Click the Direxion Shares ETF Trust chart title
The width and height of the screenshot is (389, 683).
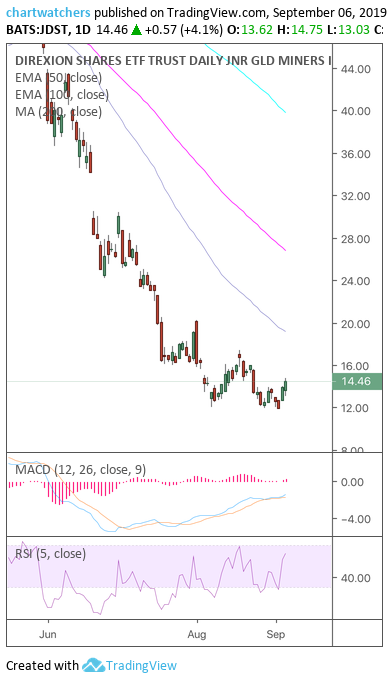(x=173, y=61)
